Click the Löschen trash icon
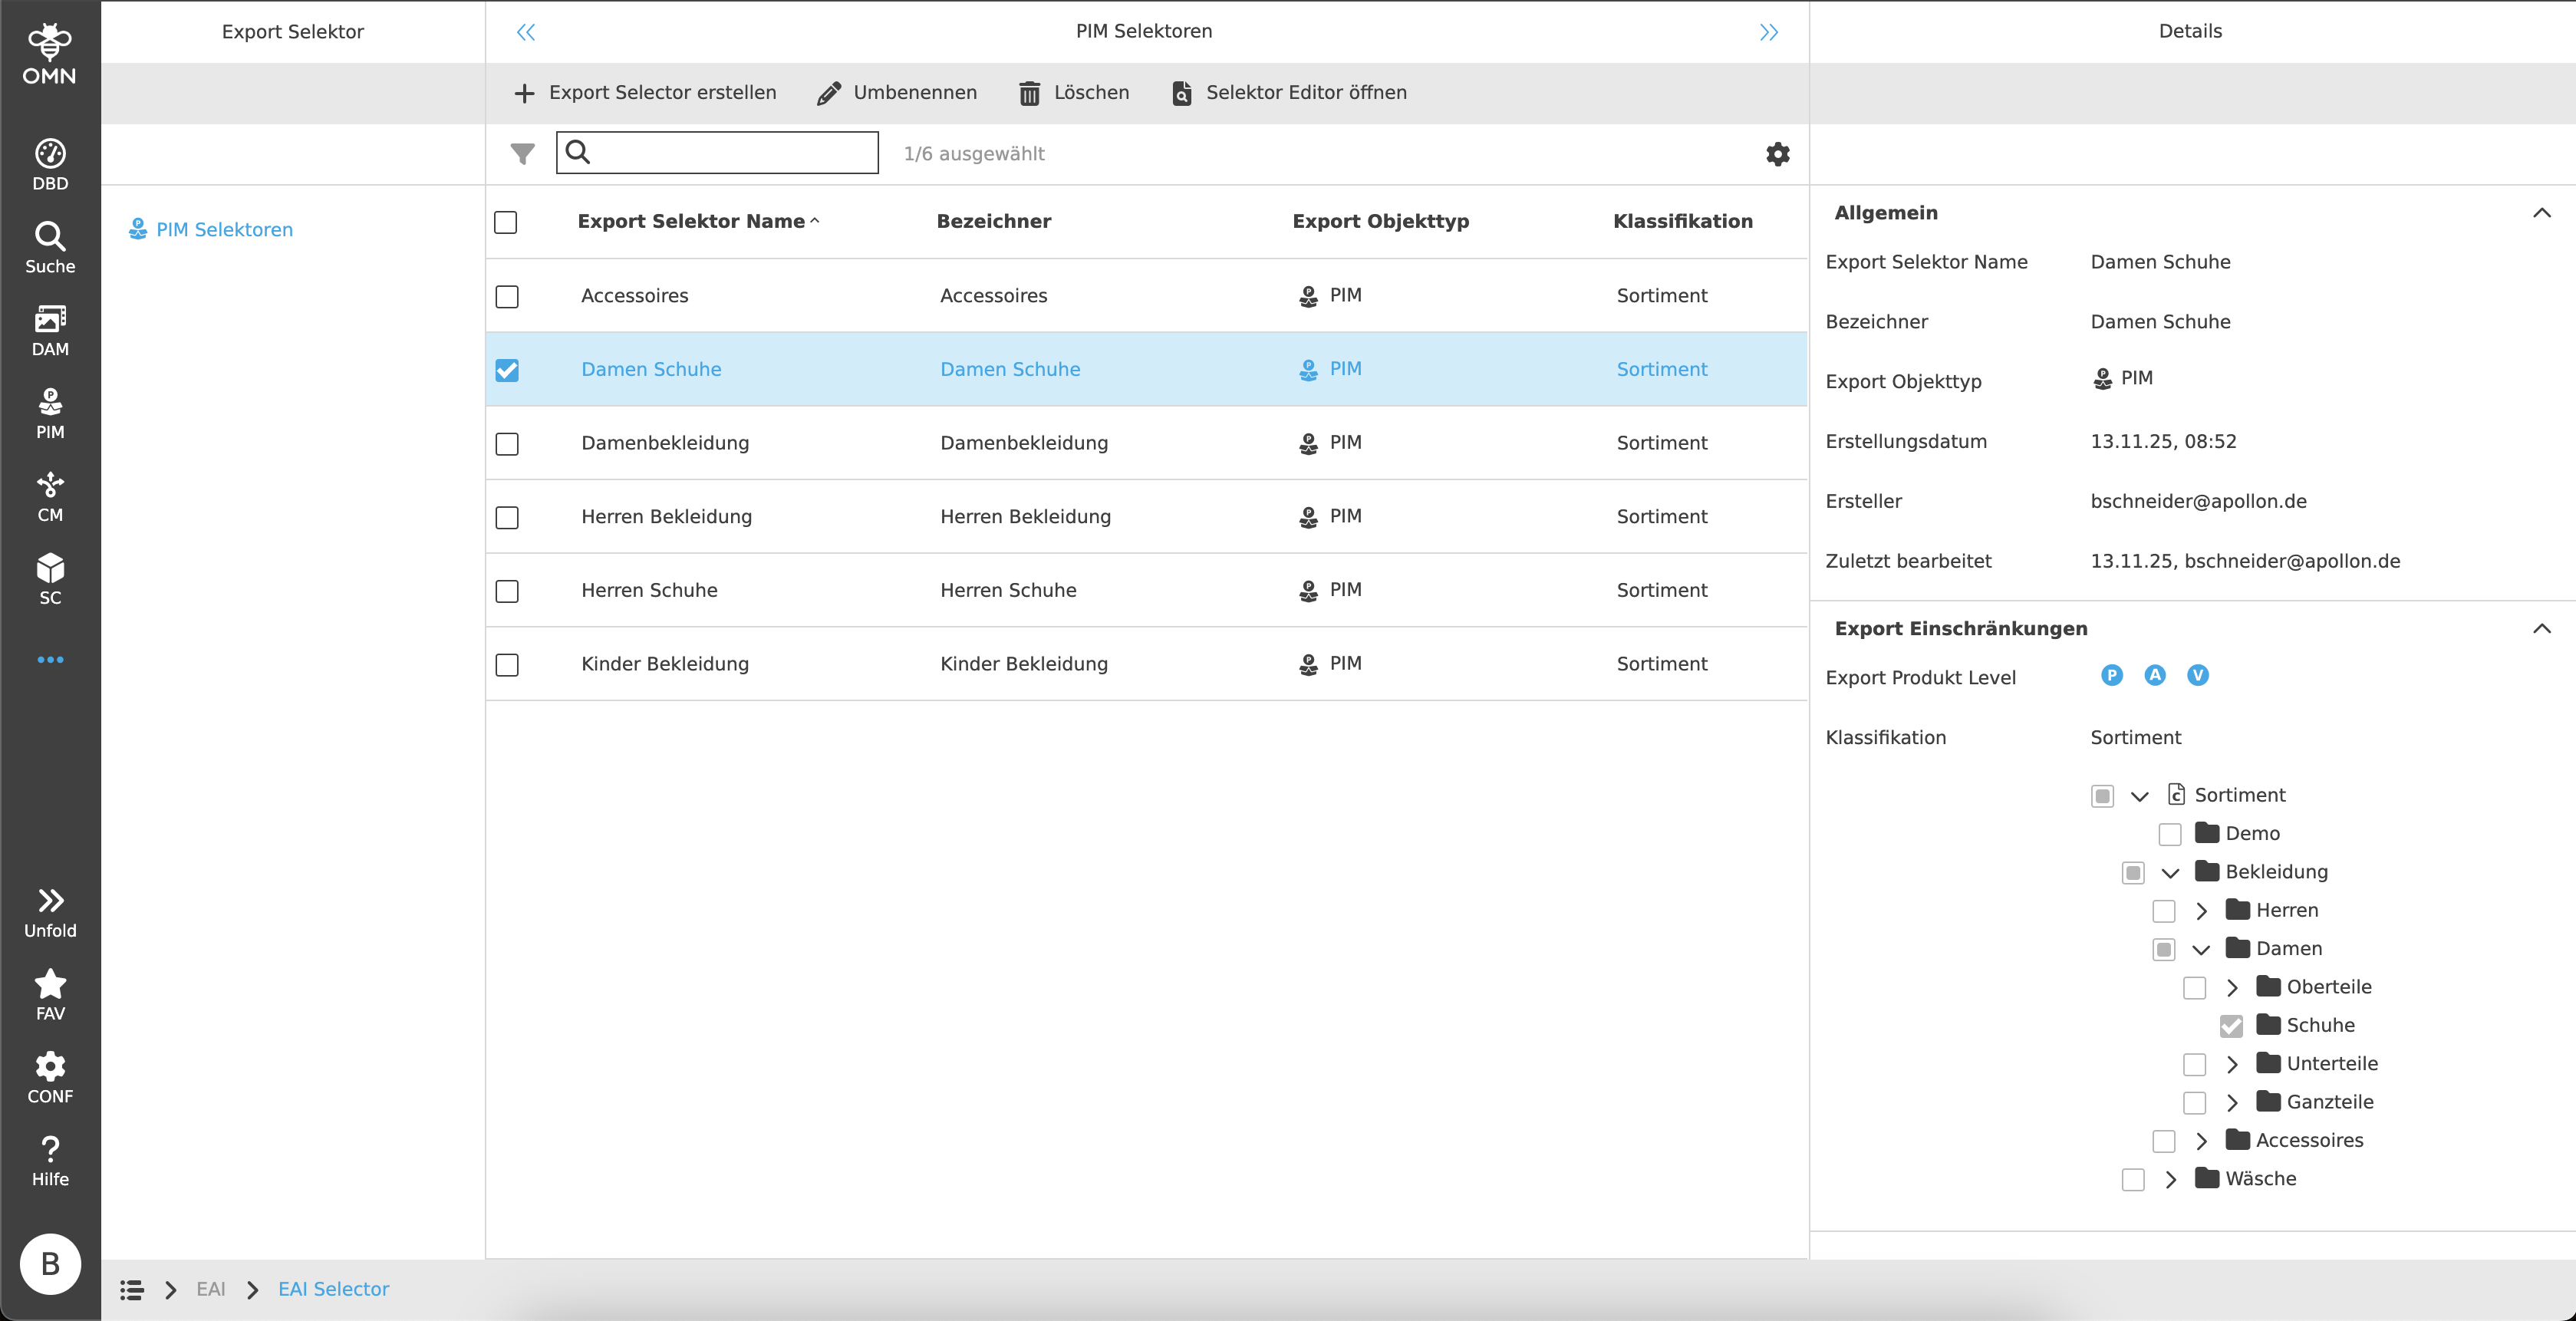The width and height of the screenshot is (2576, 1321). (x=1029, y=93)
